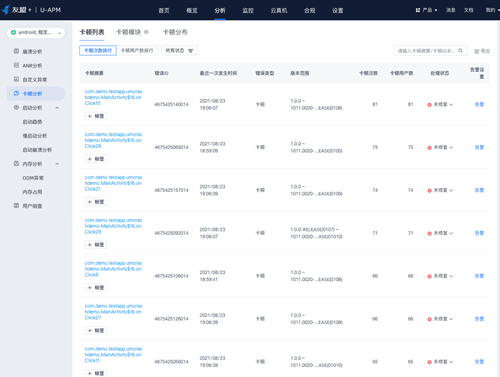Add 标签 to the Click10 row
500x377 pixels.
(x=96, y=116)
